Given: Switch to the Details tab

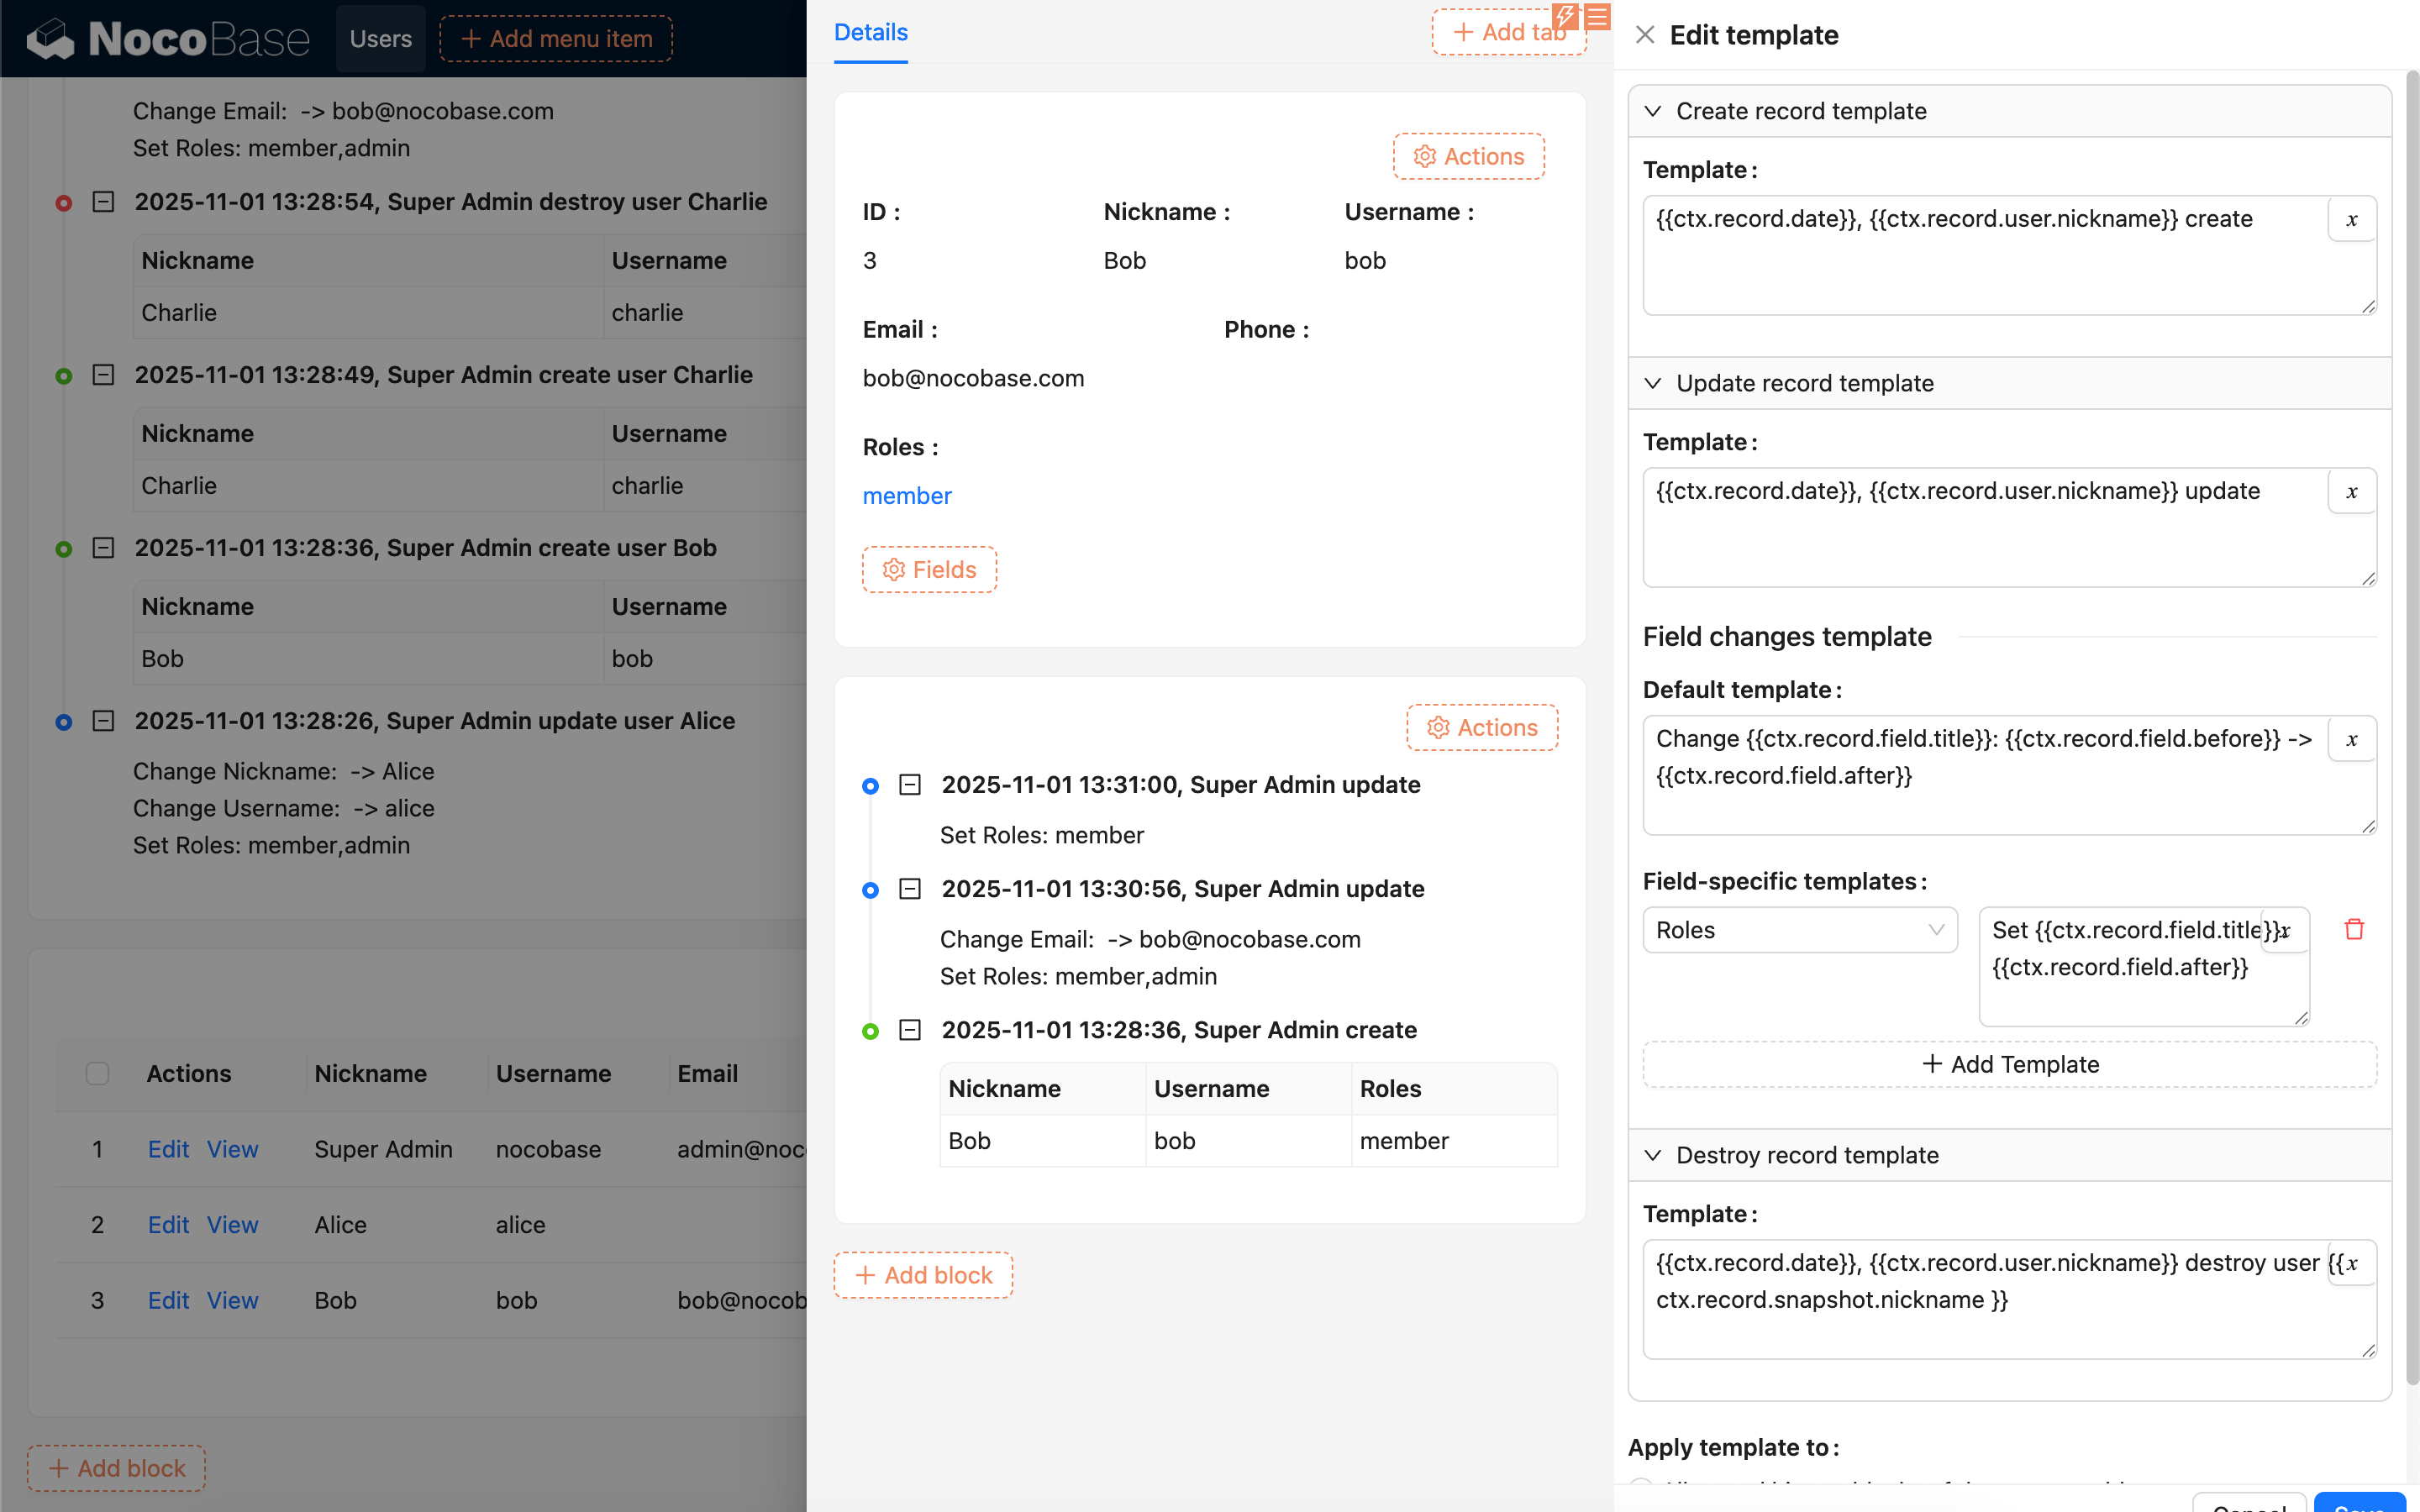Looking at the screenshot, I should tap(870, 33).
